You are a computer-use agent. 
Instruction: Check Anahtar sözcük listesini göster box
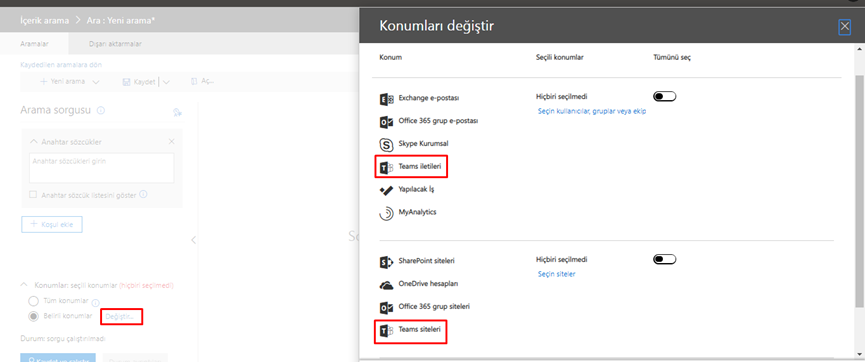pos(33,195)
